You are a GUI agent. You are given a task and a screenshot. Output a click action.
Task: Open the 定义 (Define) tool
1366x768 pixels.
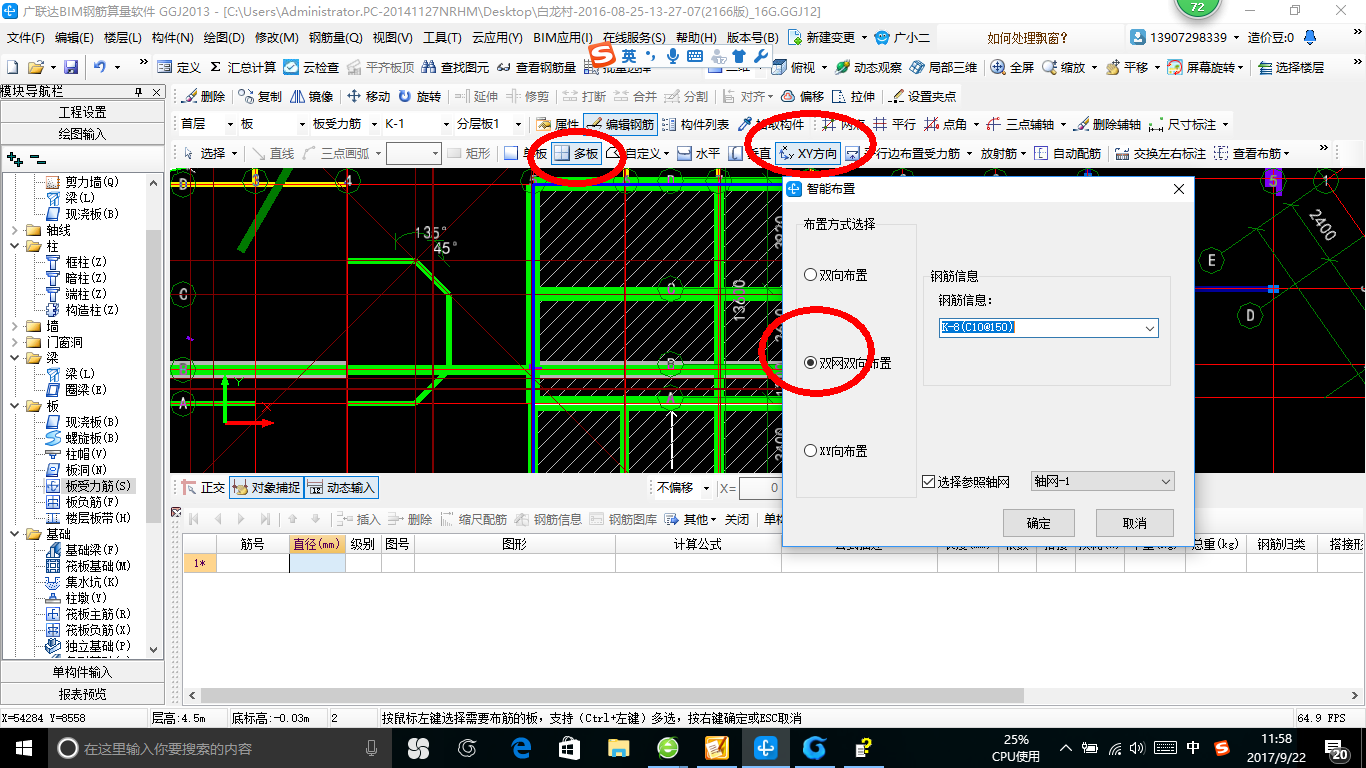[x=180, y=68]
